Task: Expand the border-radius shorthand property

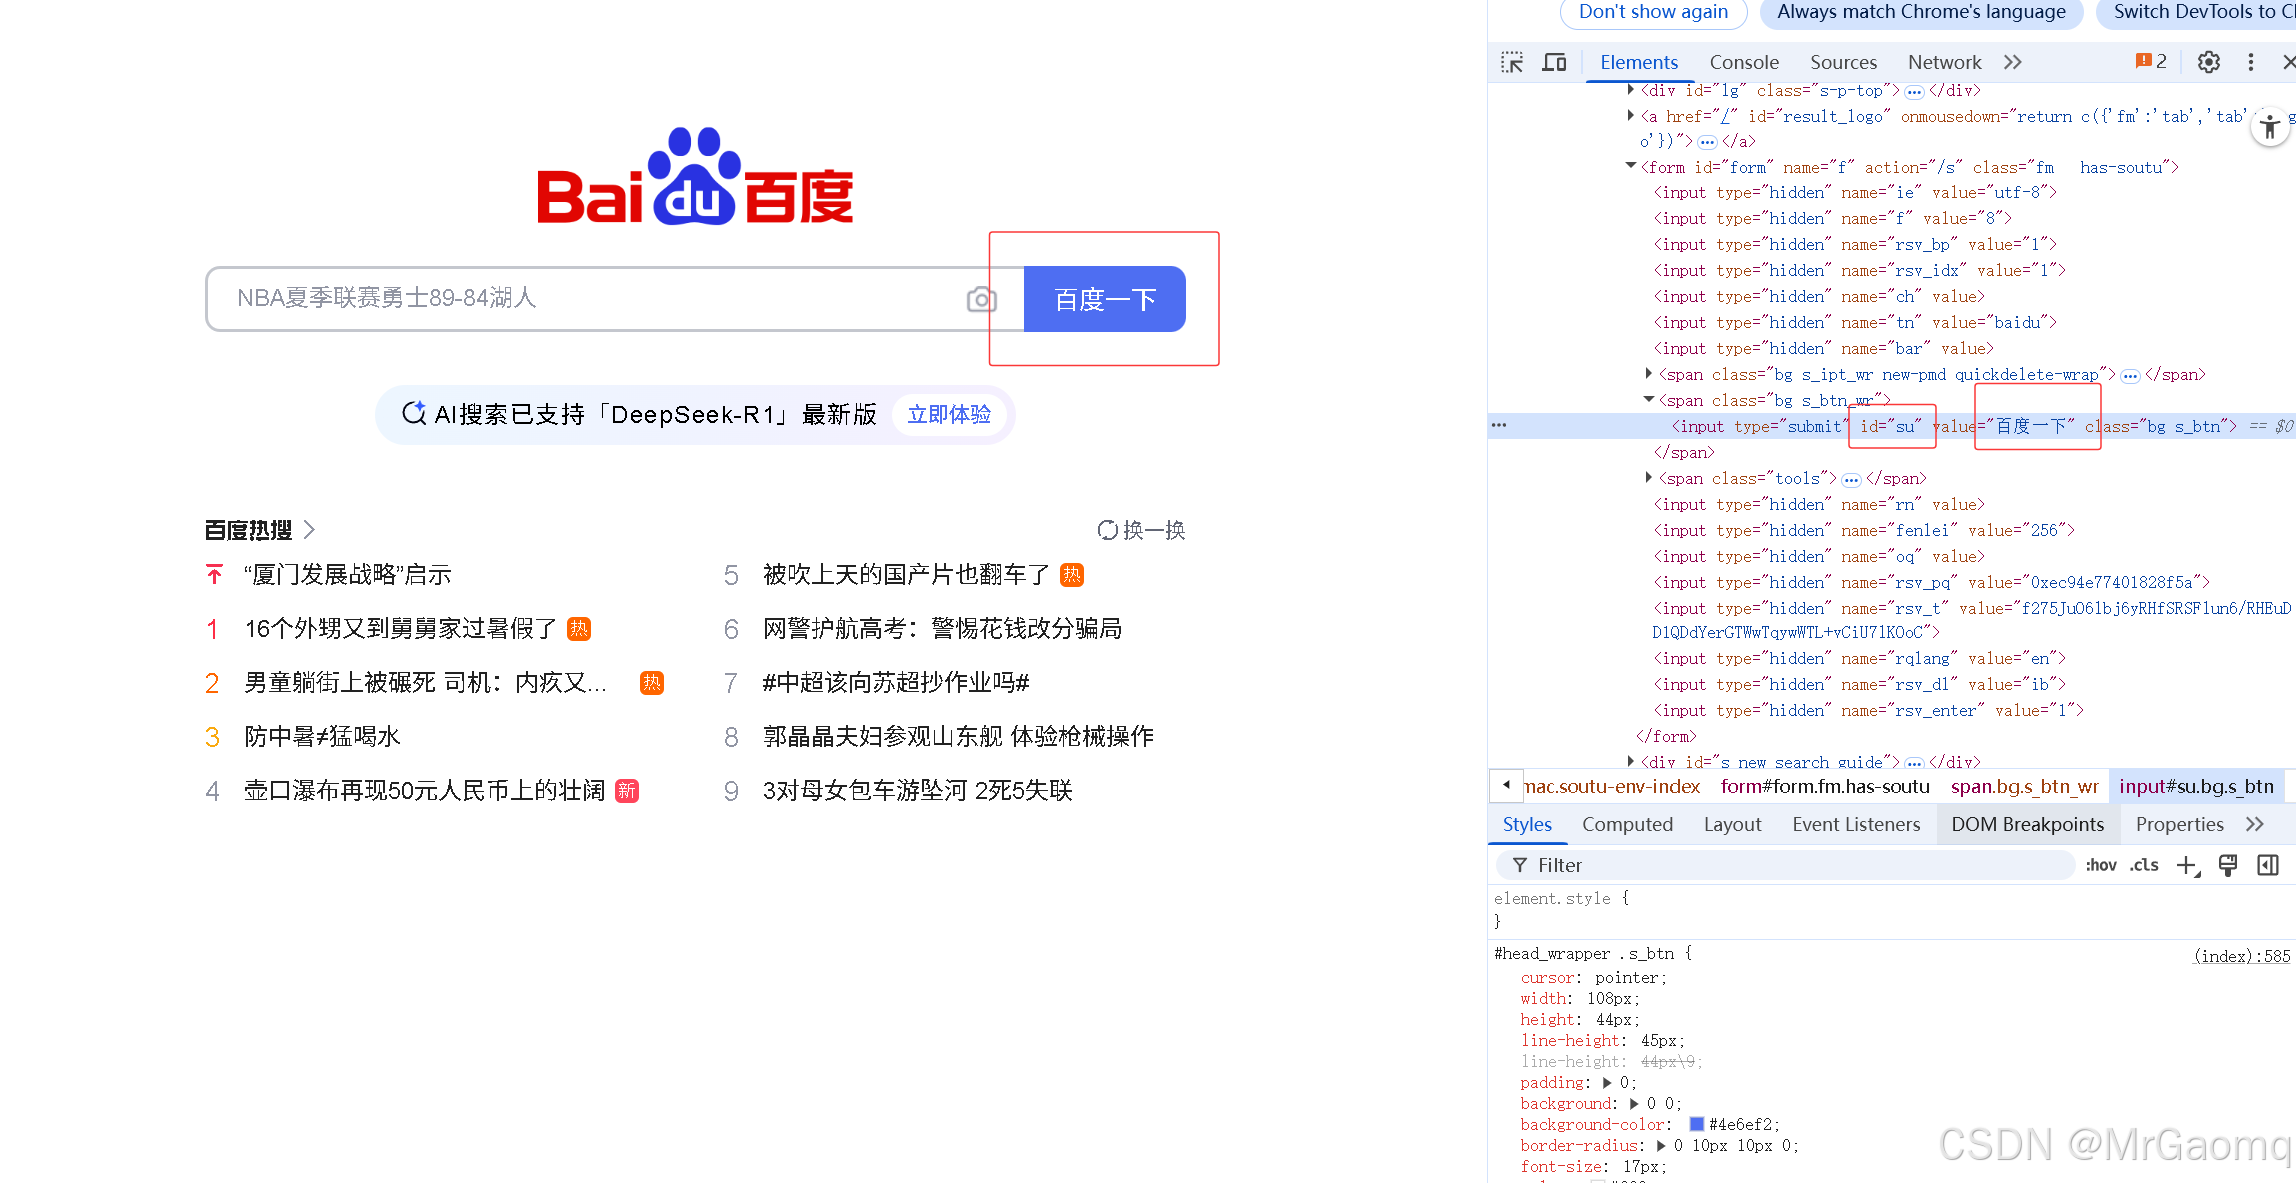Action: click(1661, 1146)
